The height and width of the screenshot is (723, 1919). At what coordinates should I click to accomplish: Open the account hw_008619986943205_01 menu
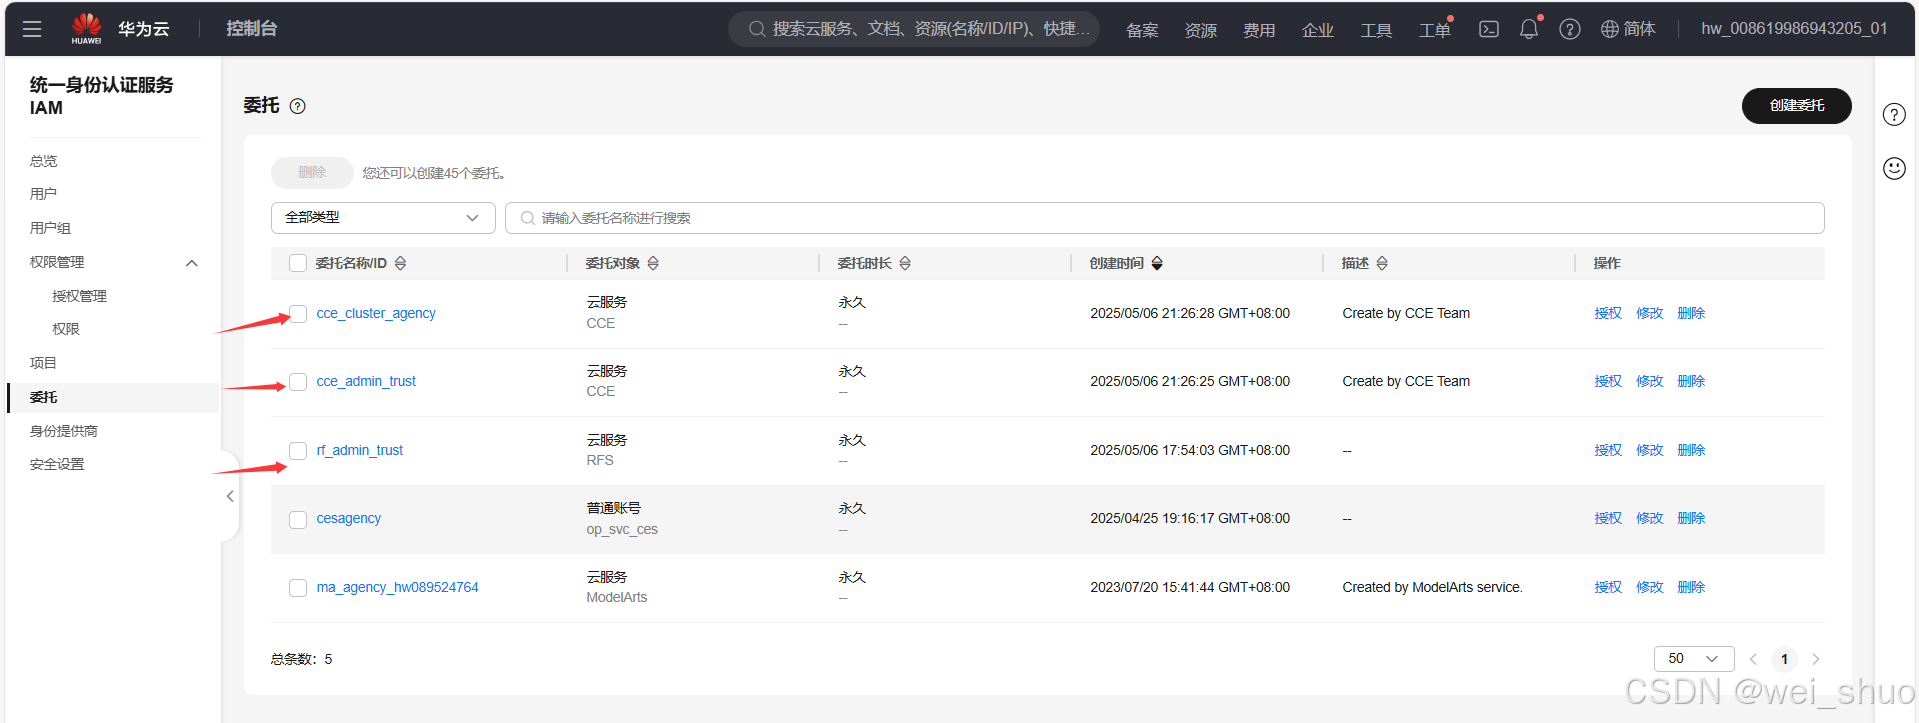[1794, 29]
